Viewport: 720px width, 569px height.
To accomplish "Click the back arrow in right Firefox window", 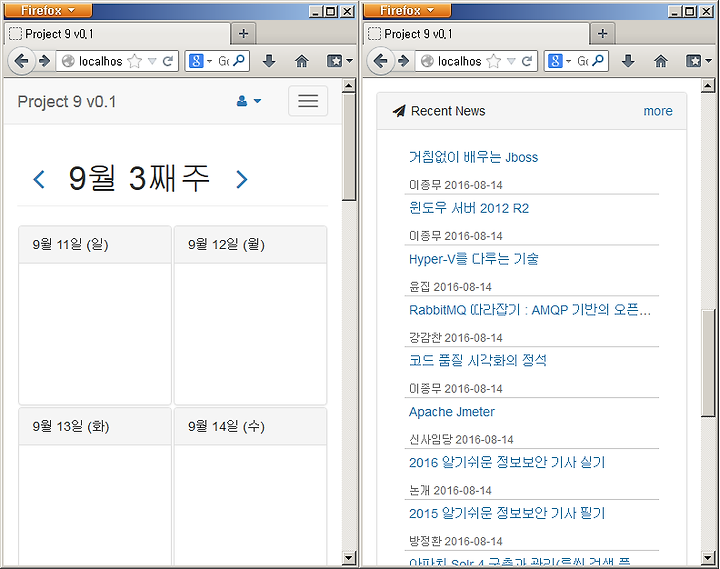I will tap(380, 61).
